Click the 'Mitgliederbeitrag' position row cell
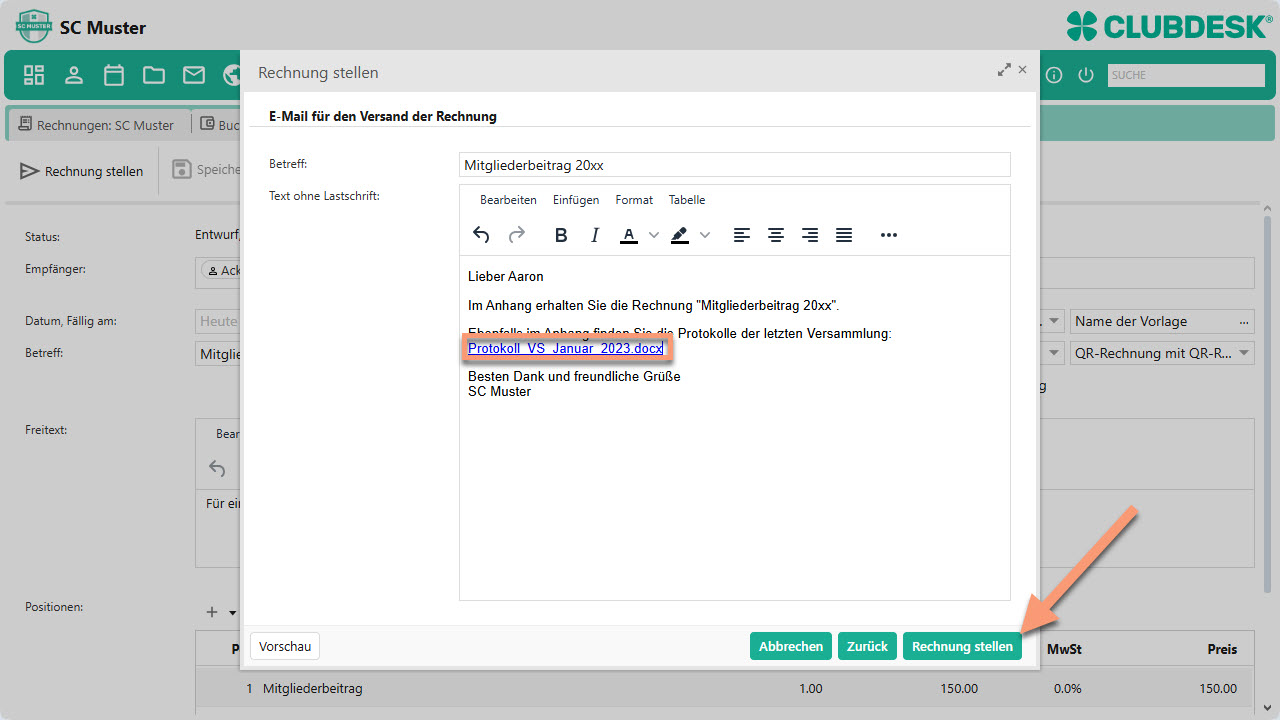 [x=313, y=689]
